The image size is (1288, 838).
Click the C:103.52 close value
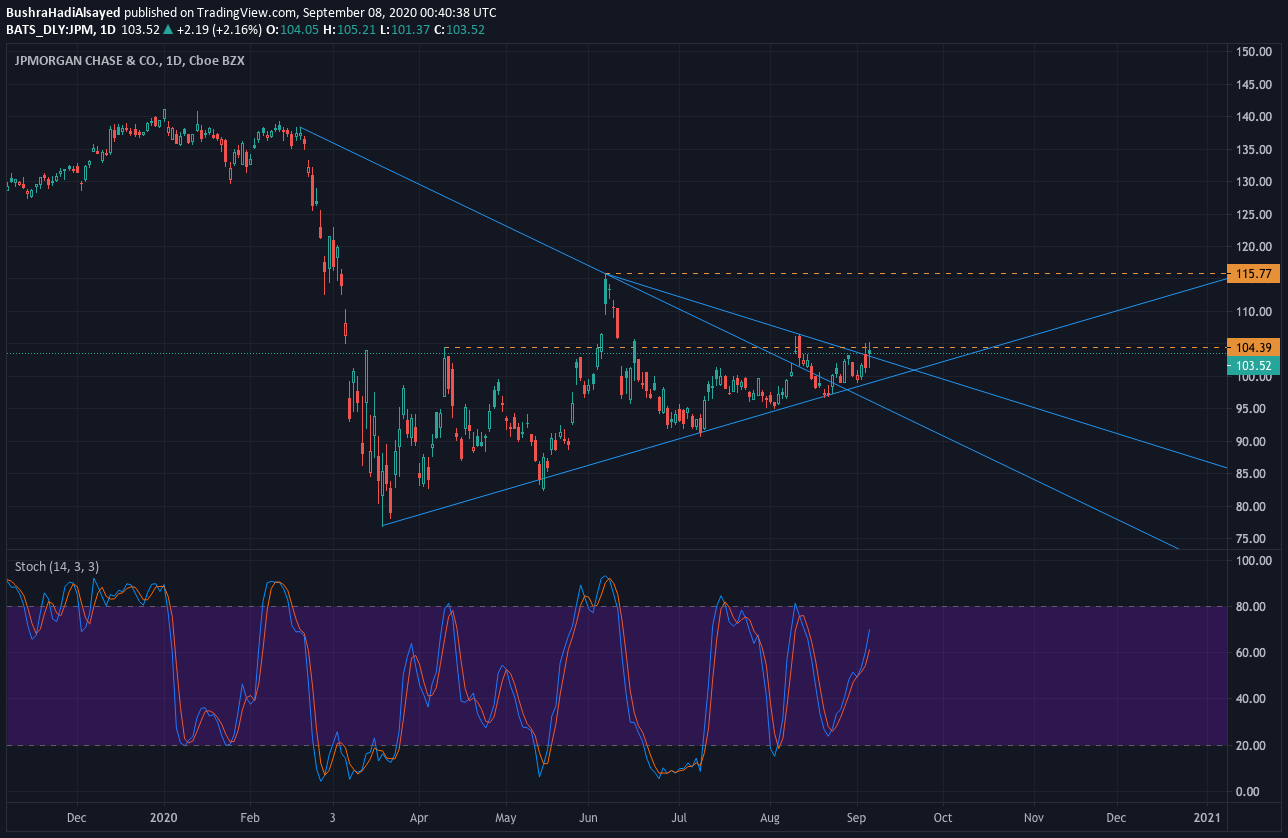pyautogui.click(x=458, y=30)
